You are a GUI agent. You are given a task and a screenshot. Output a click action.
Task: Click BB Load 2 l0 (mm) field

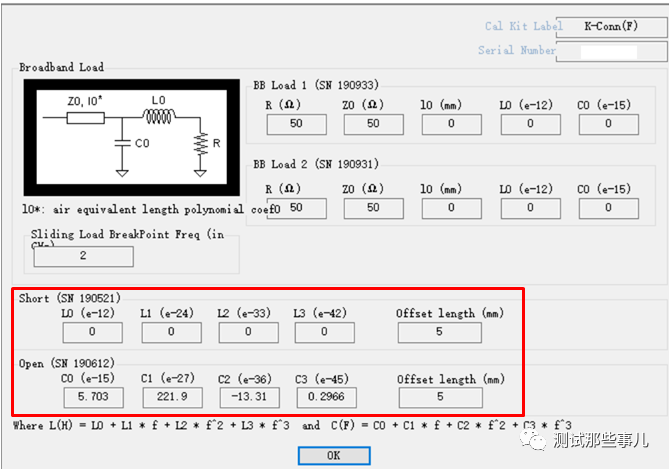452,208
